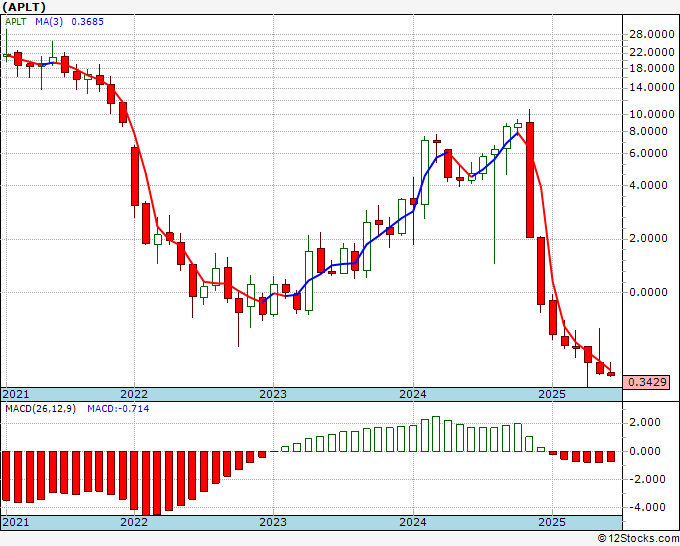680x546 pixels.
Task: Click the 0.3685 moving average value
Action: pyautogui.click(x=88, y=21)
